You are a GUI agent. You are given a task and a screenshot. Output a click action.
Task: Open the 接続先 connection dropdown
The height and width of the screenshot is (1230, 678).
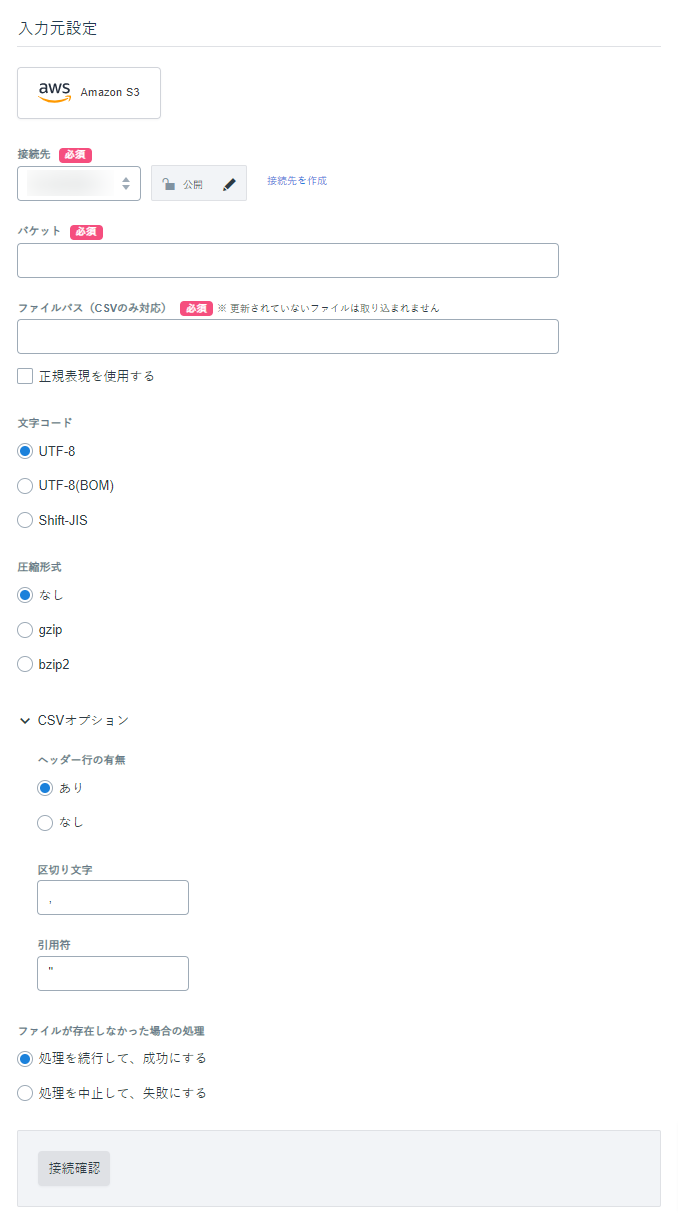point(79,184)
